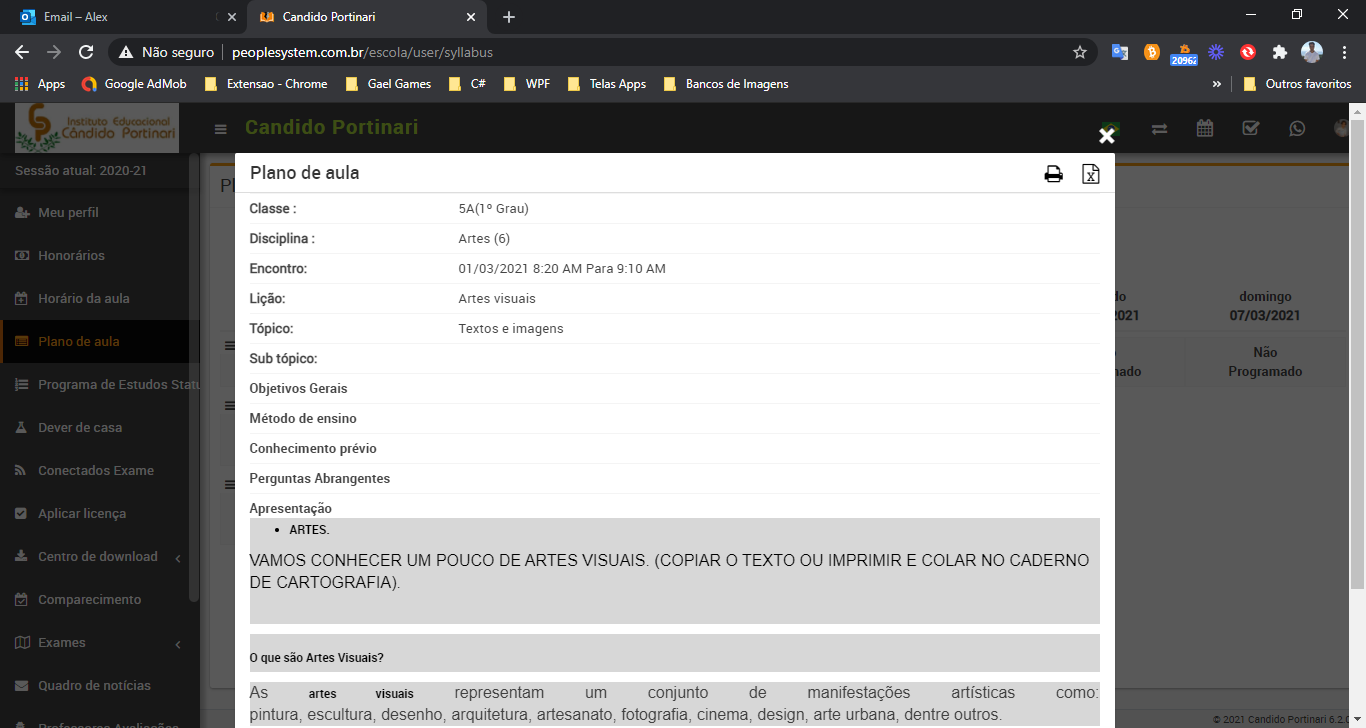Viewport: 1366px width, 728px height.
Task: Click the page vertical scrollbar
Action: (1357, 350)
